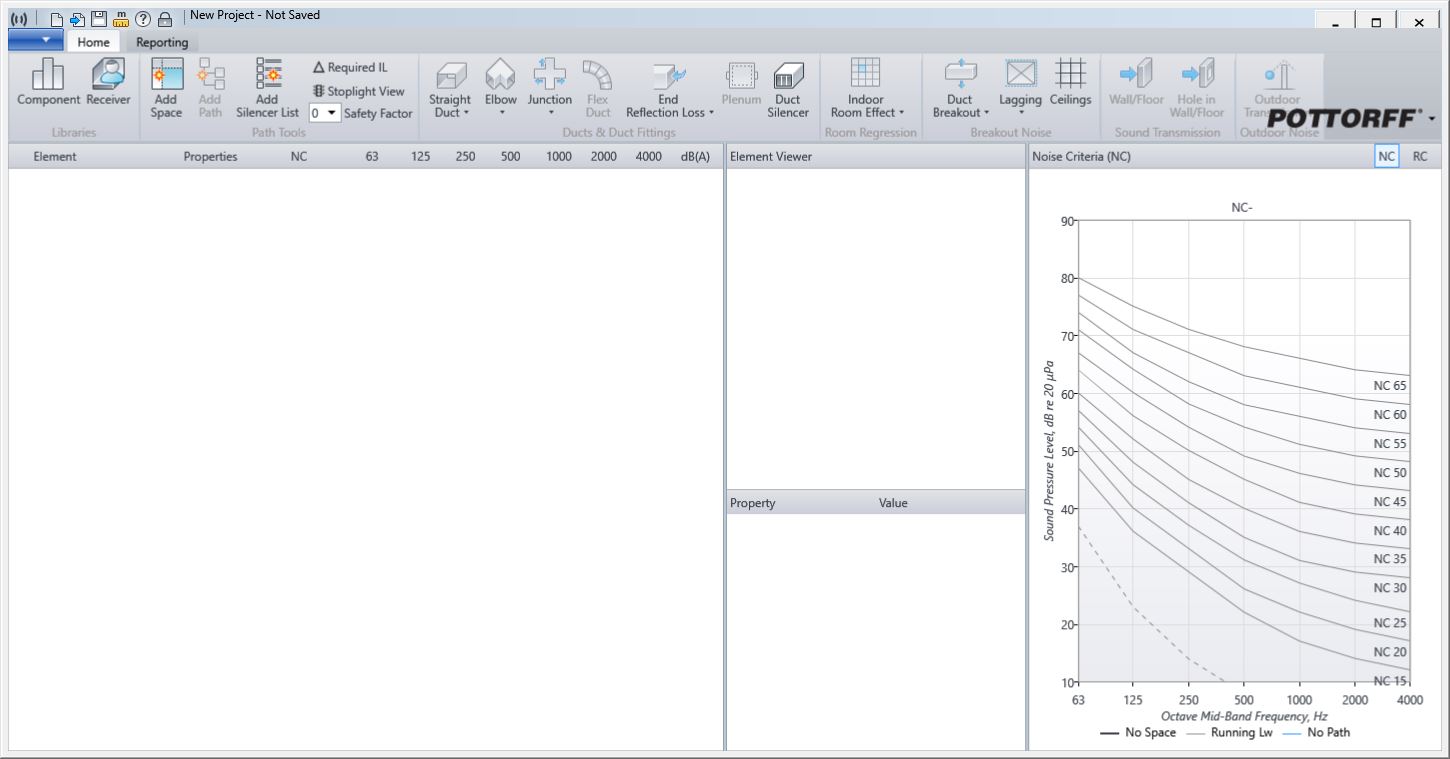Click the dB(A) column header
The image size is (1450, 759).
point(694,156)
